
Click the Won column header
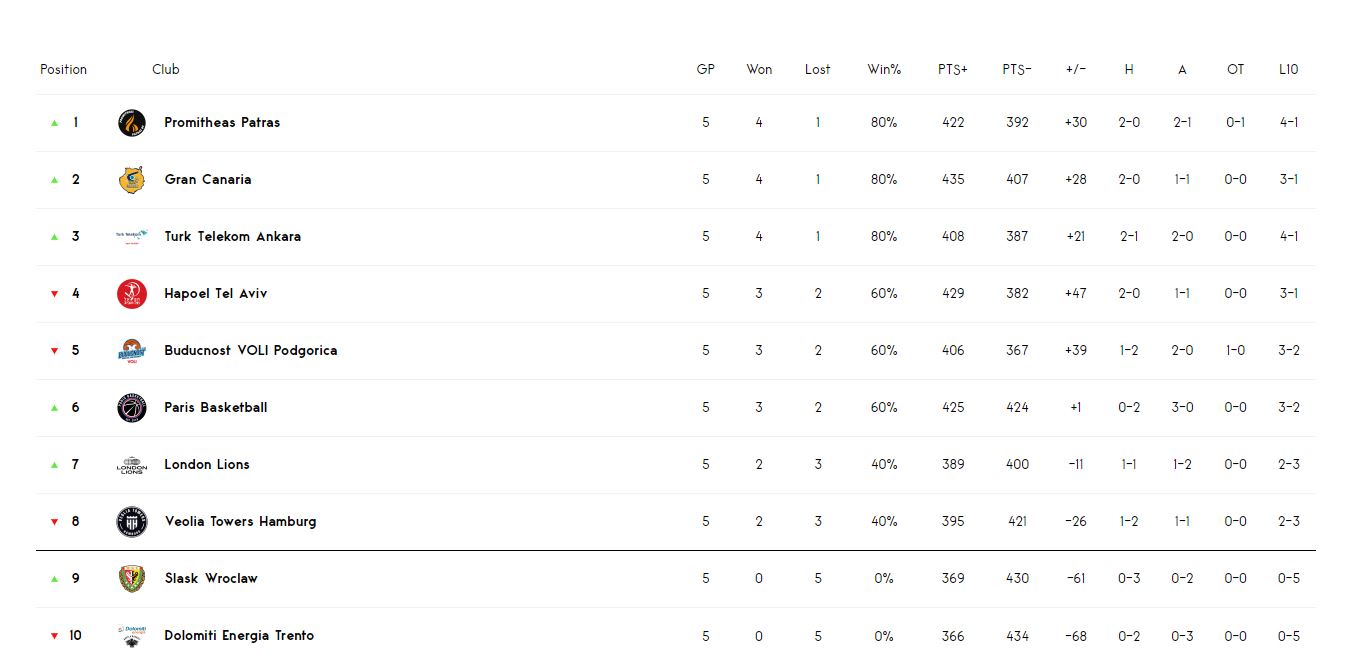(759, 70)
